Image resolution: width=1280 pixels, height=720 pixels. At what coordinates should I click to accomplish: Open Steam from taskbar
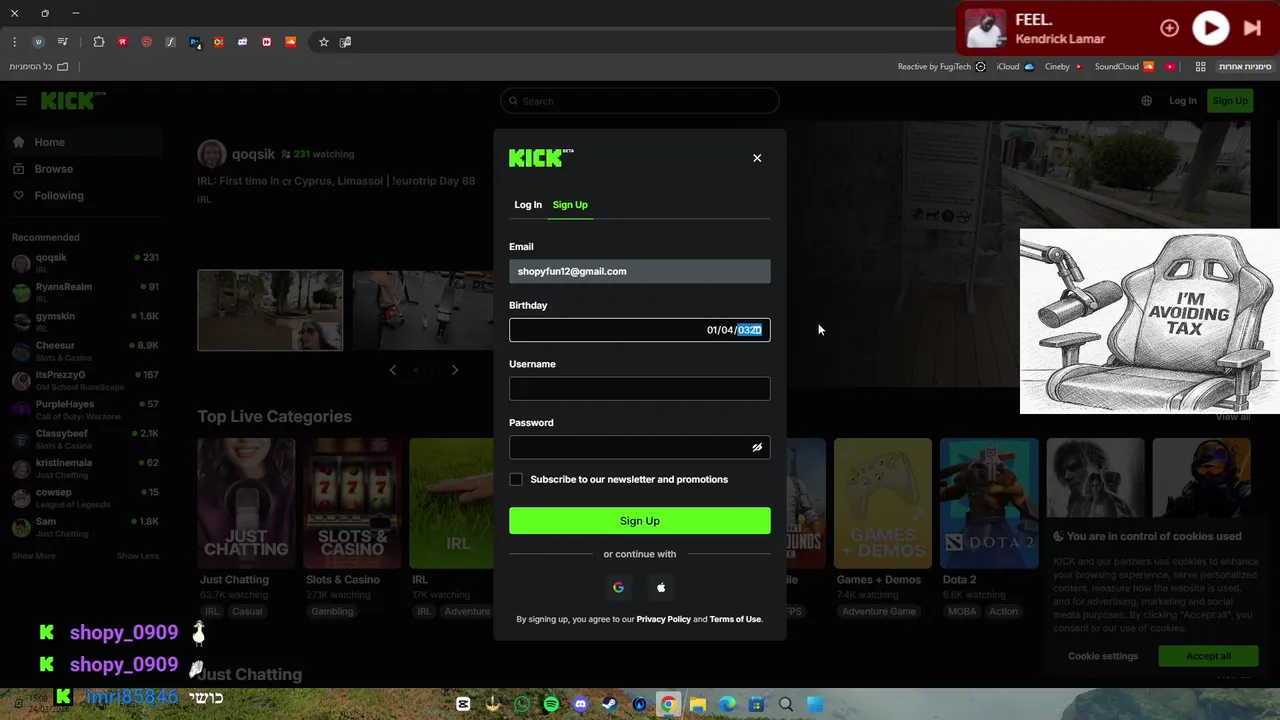pyautogui.click(x=609, y=704)
